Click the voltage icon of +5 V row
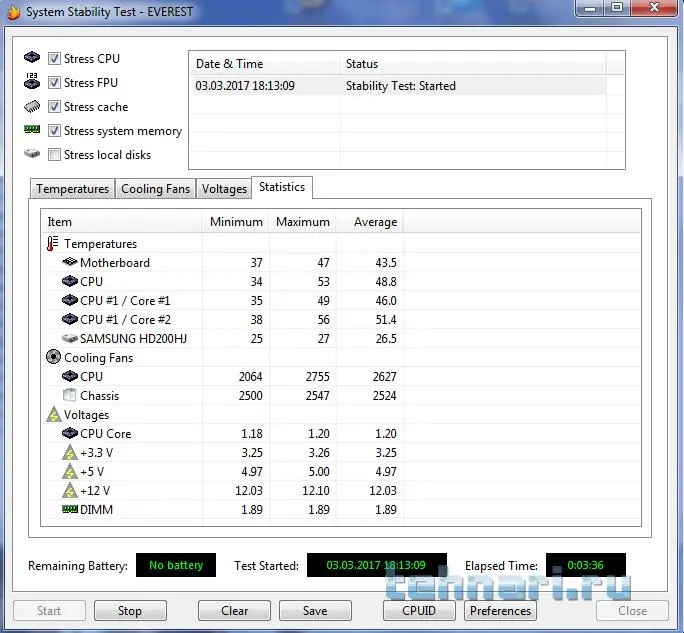 click(x=70, y=472)
